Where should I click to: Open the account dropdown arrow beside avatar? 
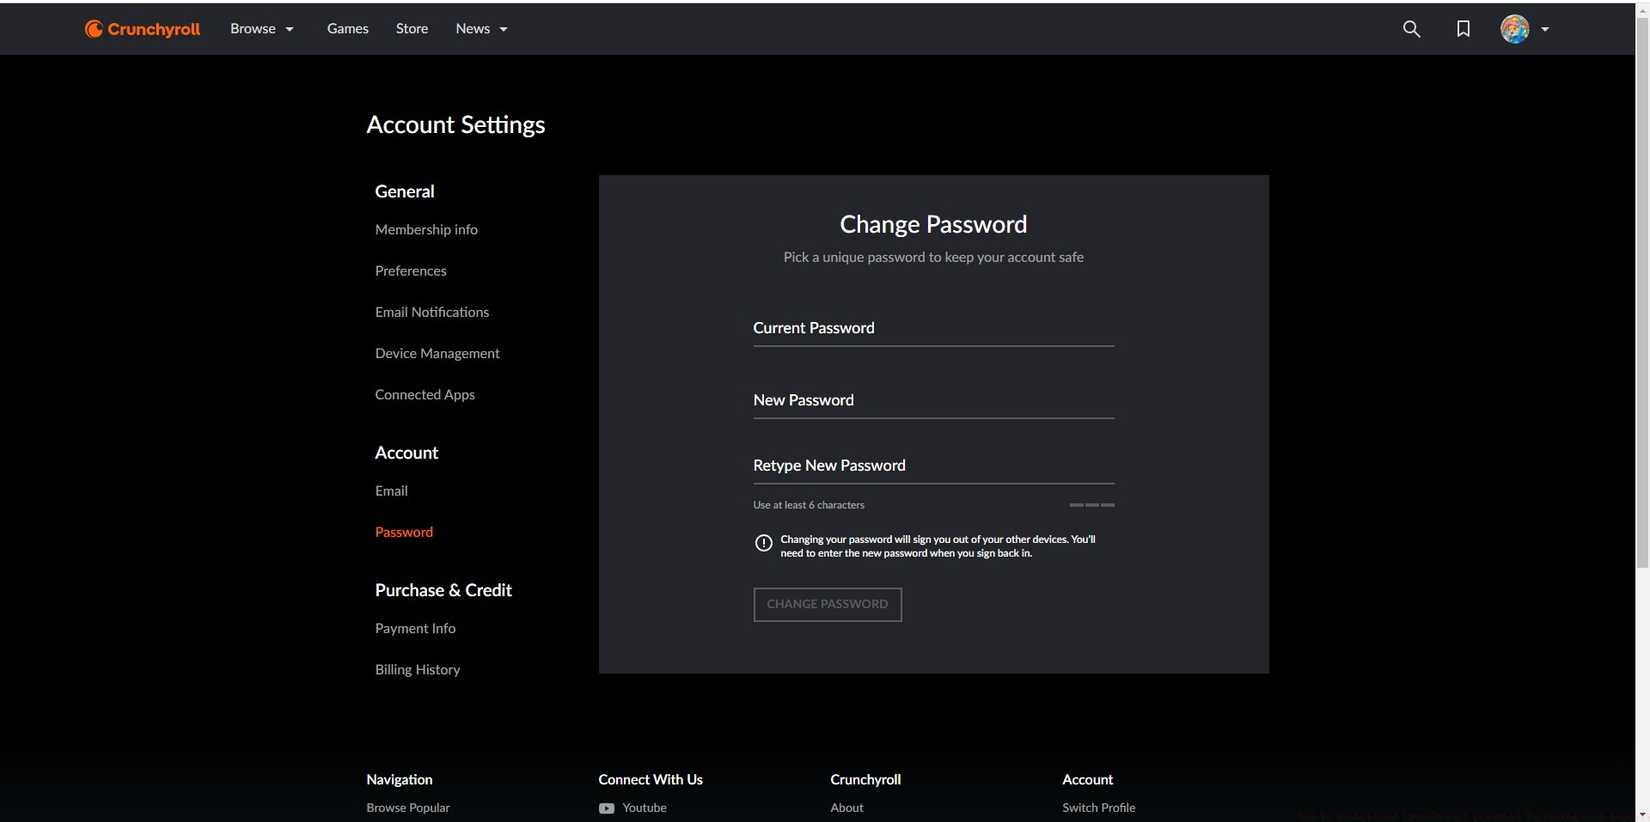click(1545, 29)
